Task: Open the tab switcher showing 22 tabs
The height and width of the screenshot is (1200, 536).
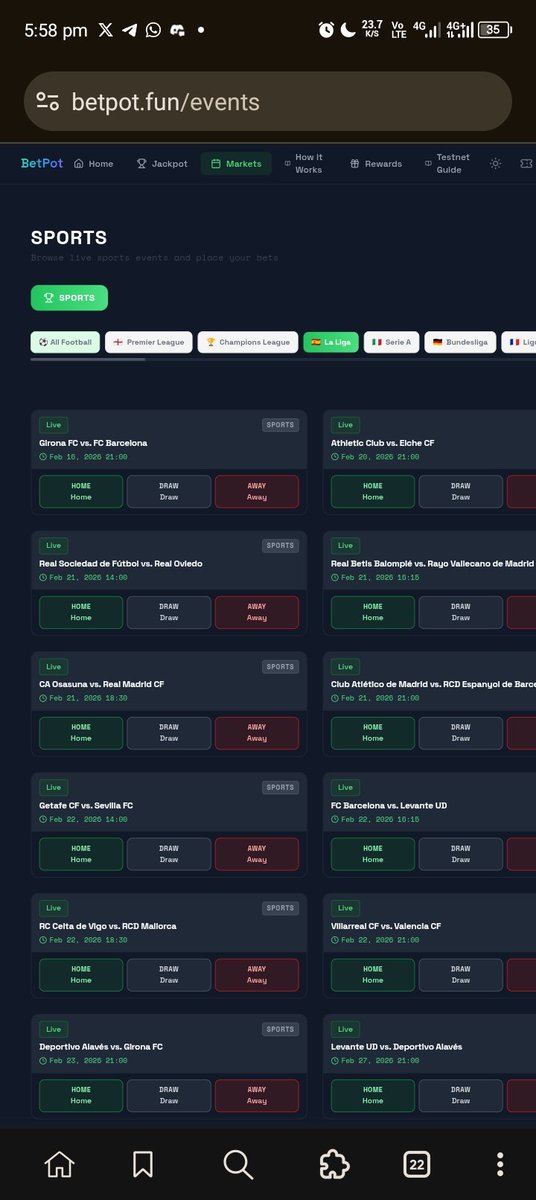Action: coord(416,1165)
